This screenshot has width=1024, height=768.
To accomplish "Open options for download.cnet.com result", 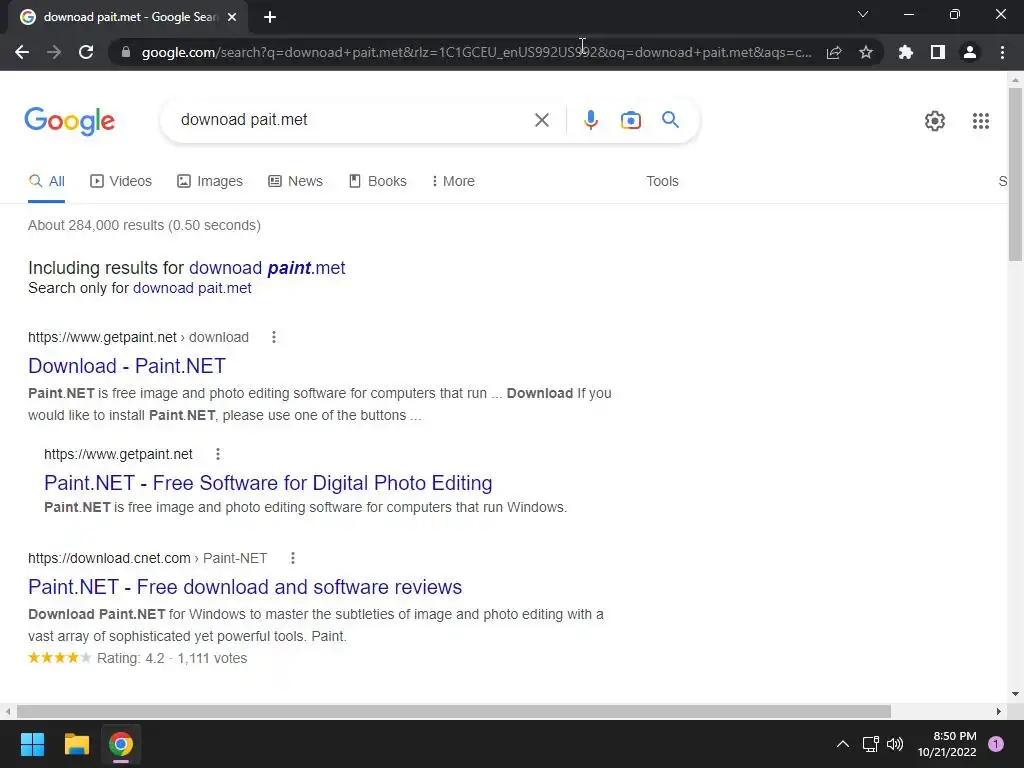I will pos(293,558).
